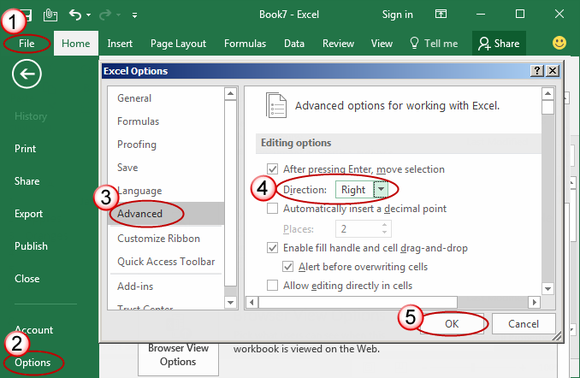Click horizontal scroll right arrow
Image resolution: width=580 pixels, height=378 pixels.
point(534,302)
